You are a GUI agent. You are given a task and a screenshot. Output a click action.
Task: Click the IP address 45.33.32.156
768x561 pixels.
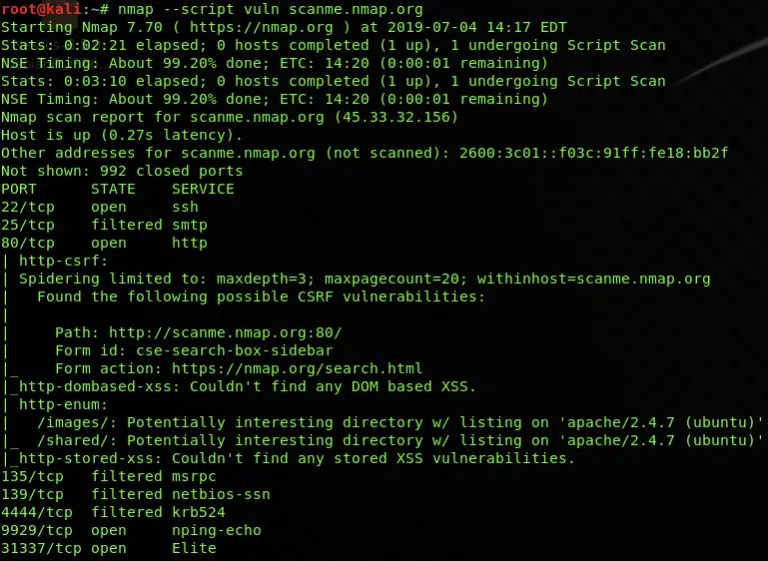396,117
